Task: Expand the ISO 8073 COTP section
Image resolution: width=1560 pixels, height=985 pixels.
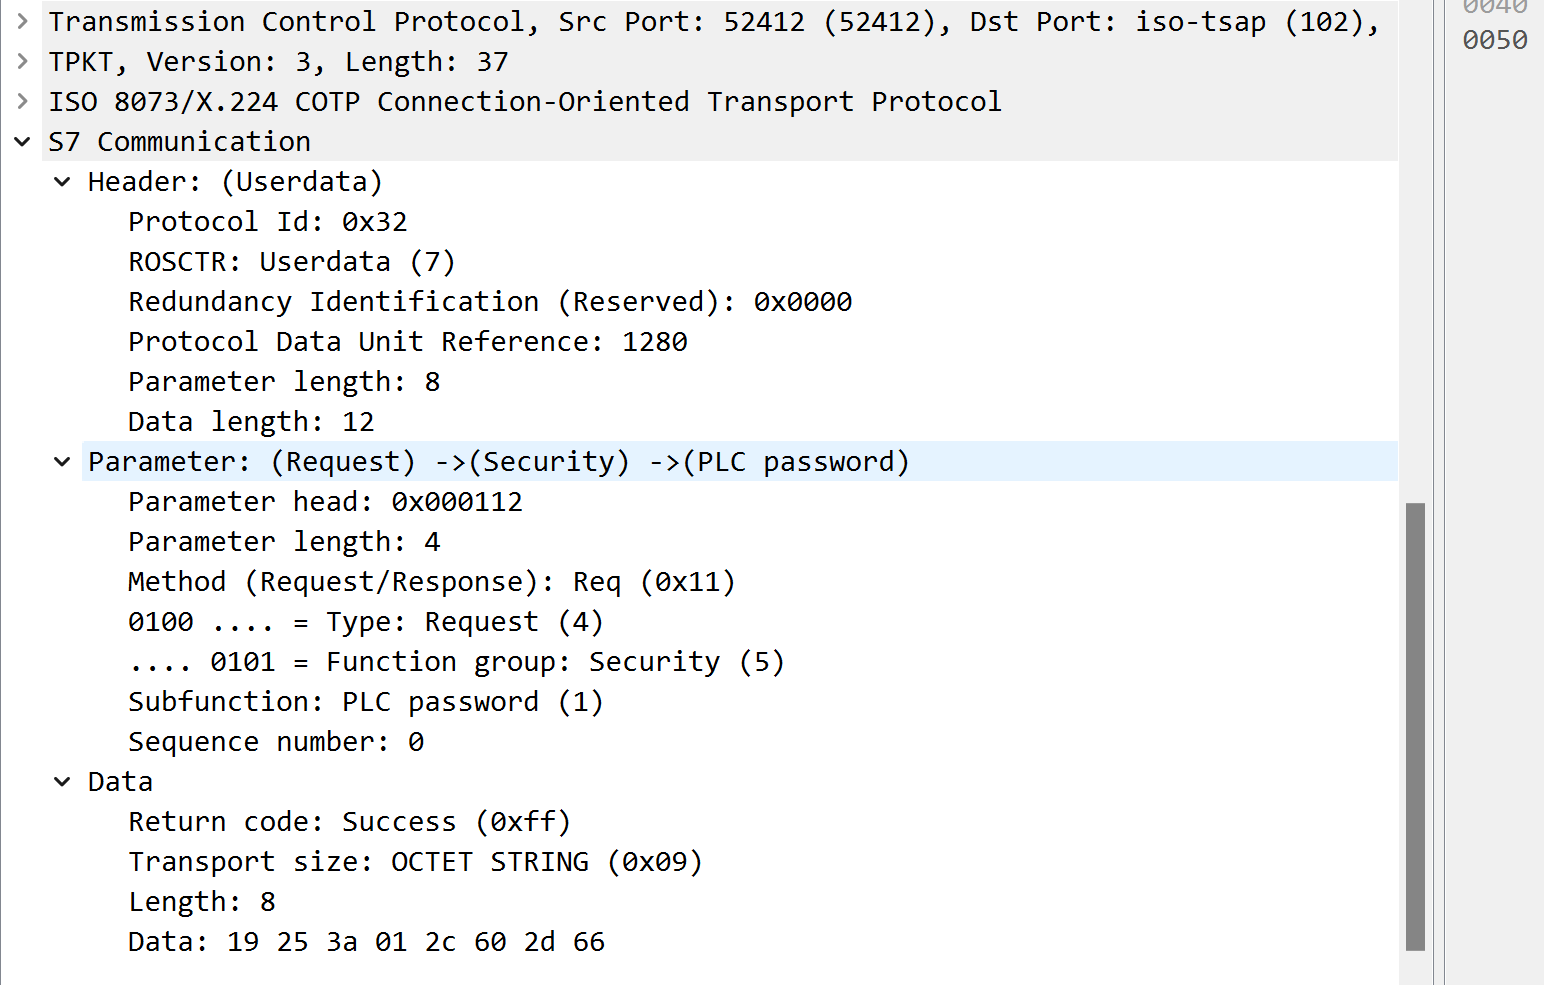Action: click(x=22, y=101)
